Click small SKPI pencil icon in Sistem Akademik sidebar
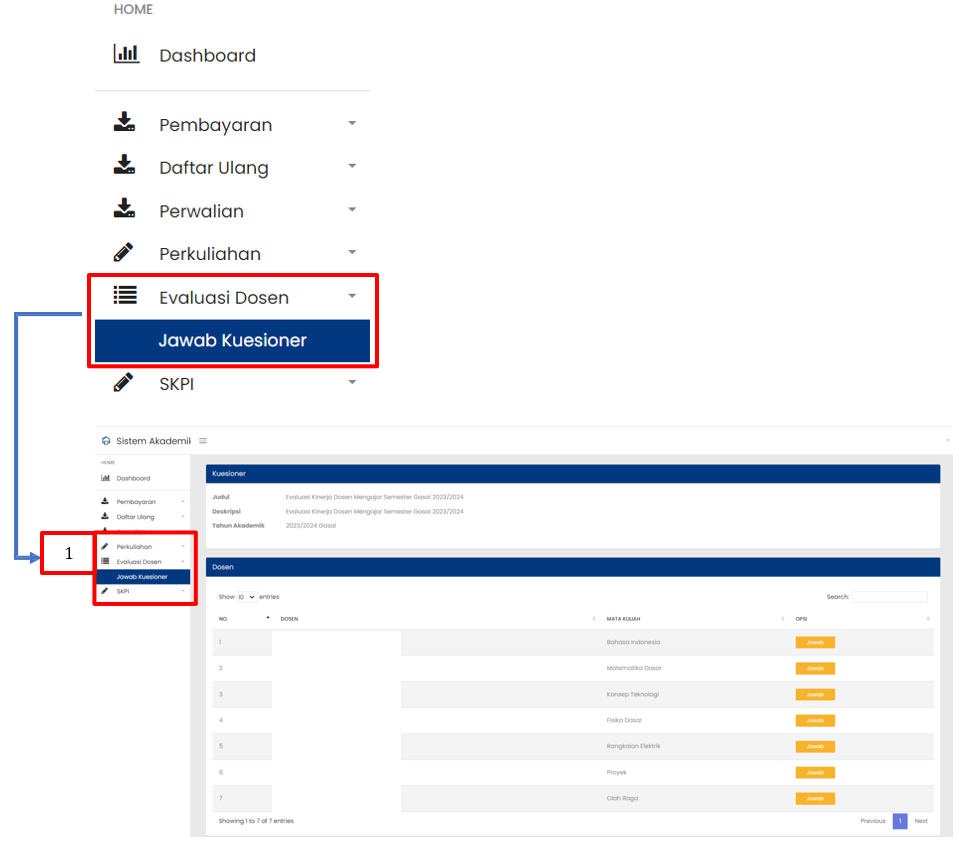959x845 pixels. pos(105,591)
